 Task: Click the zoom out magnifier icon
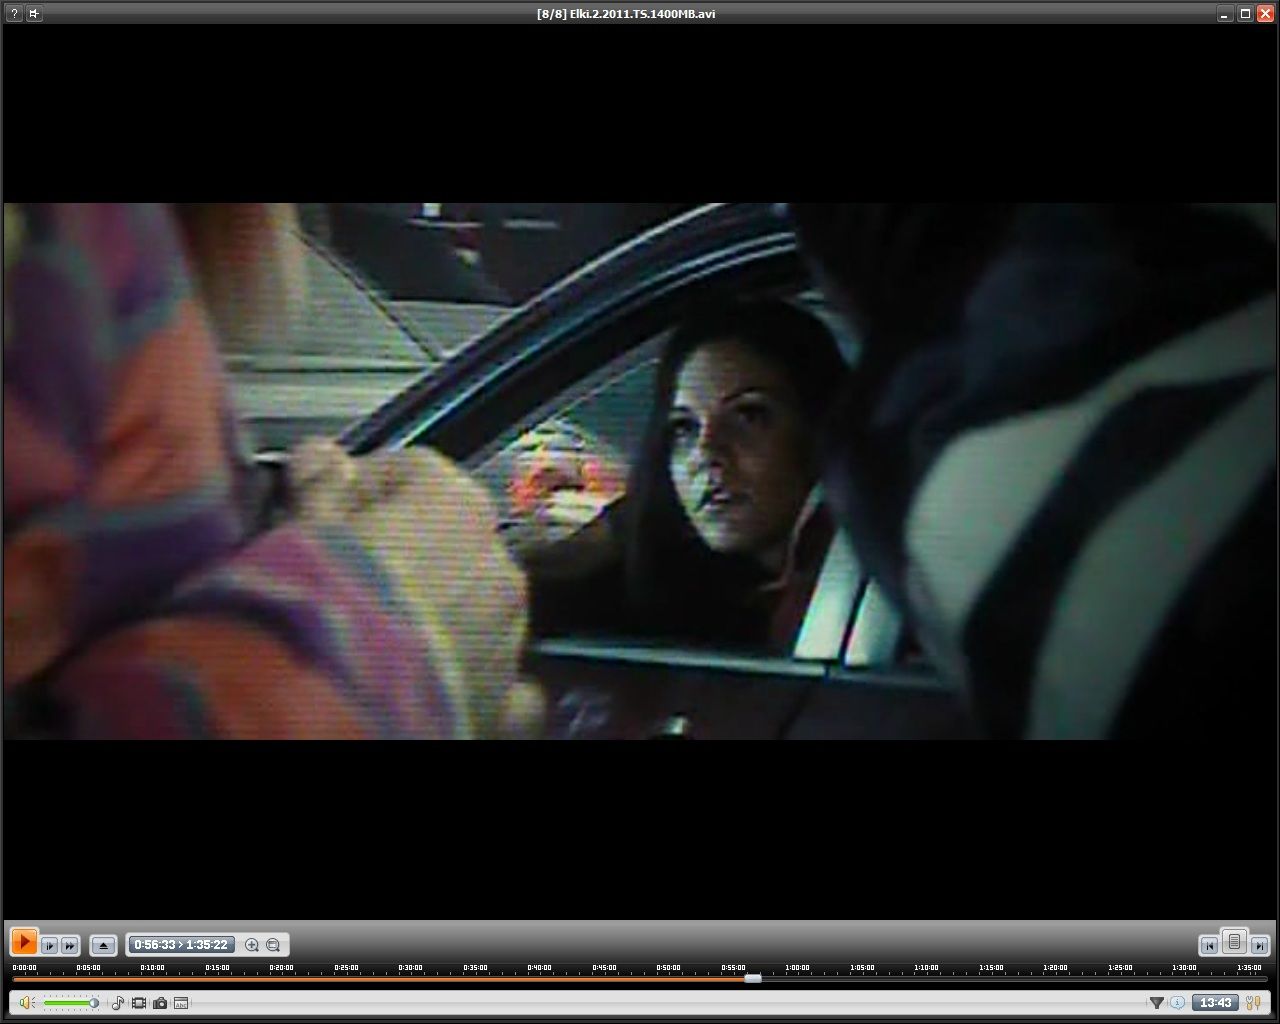coord(273,945)
